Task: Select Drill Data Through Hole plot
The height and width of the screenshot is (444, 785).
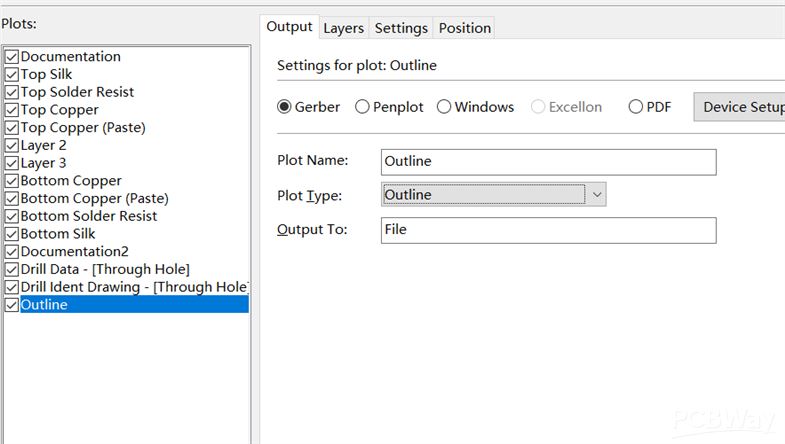Action: coord(105,269)
